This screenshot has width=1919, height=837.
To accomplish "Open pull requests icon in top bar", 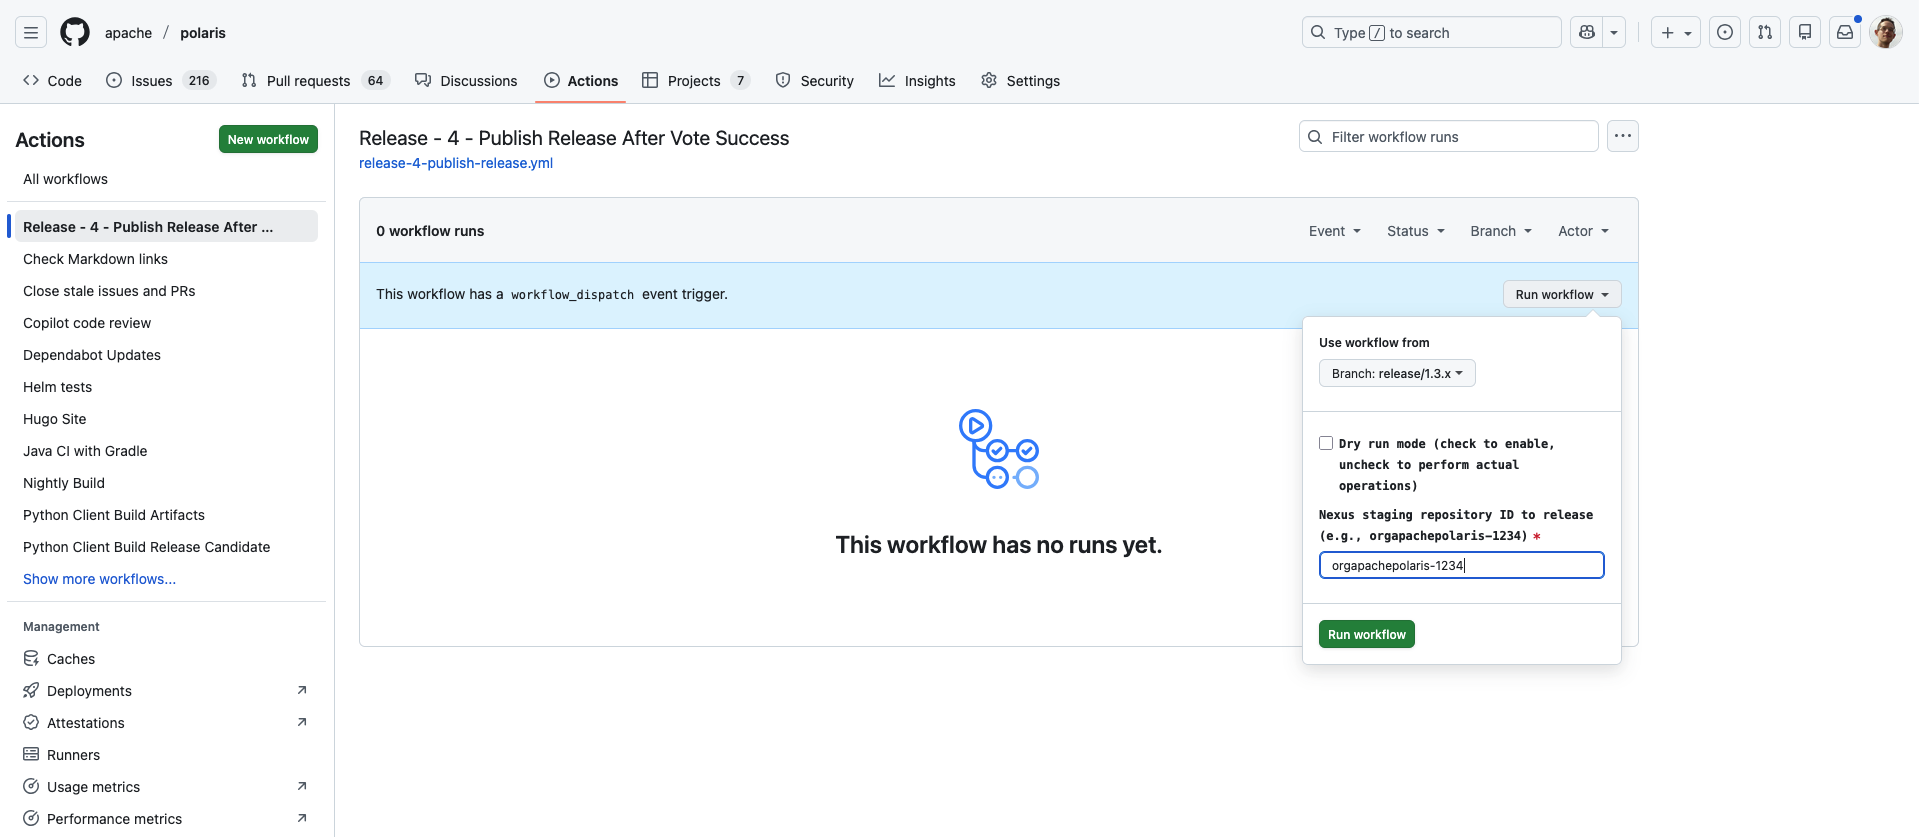I will pyautogui.click(x=1765, y=32).
